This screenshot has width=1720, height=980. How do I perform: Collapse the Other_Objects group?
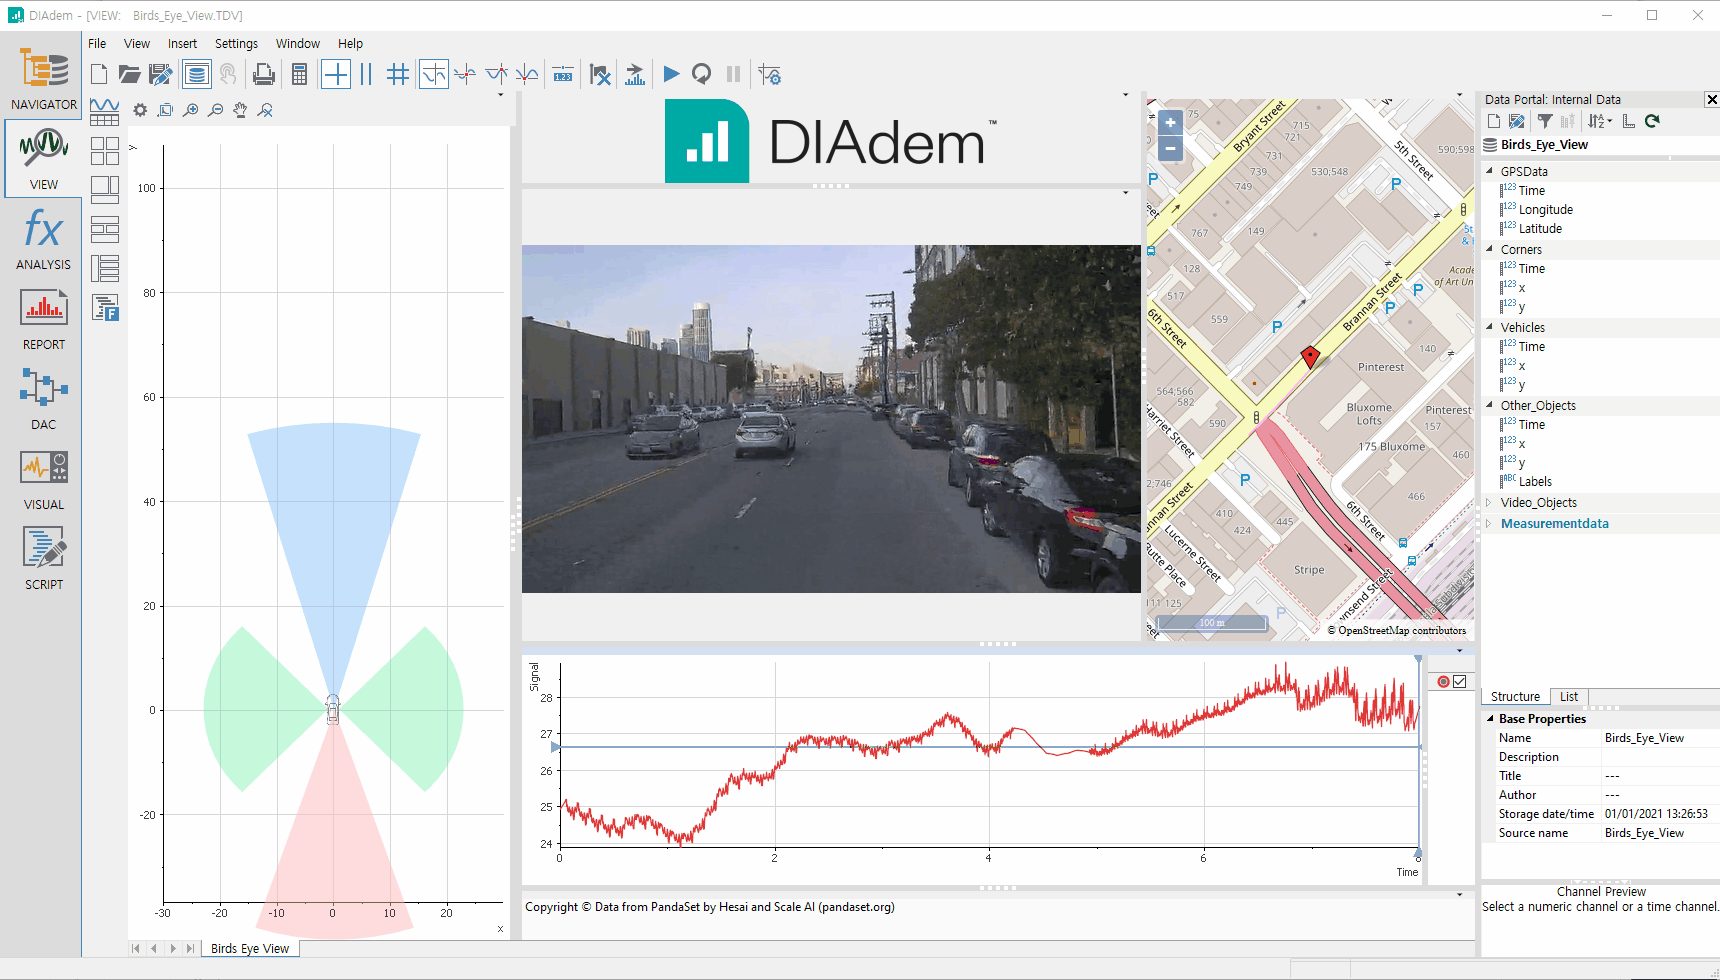(x=1489, y=405)
